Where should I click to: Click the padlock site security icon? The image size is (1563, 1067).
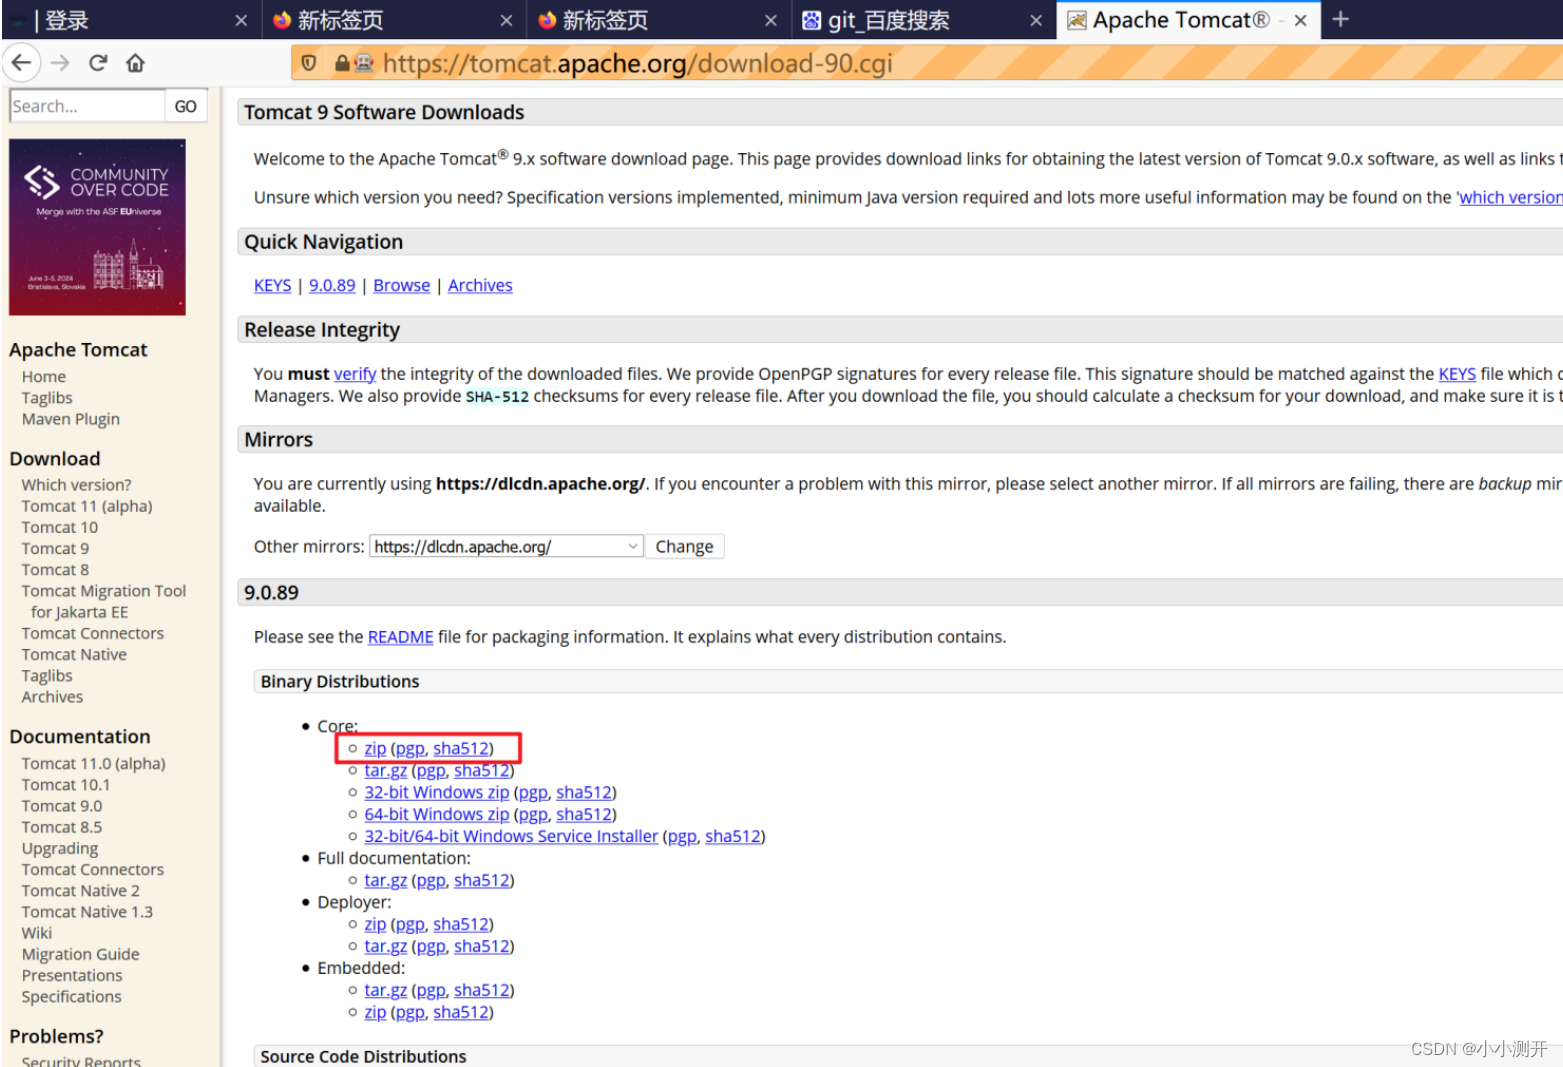(x=342, y=63)
